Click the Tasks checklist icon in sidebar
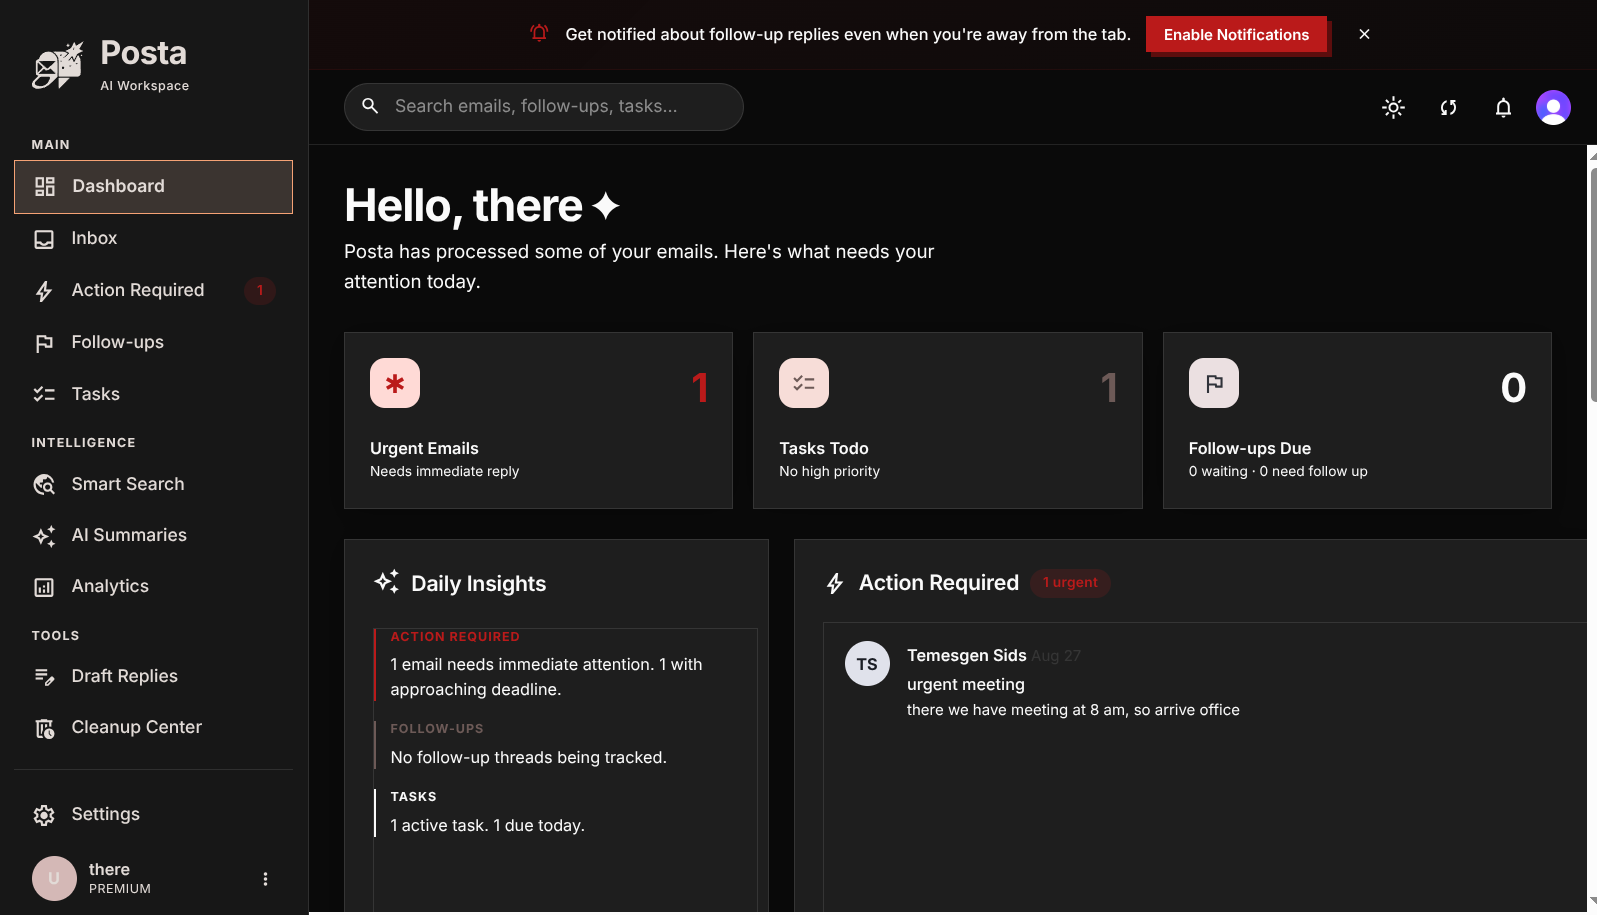This screenshot has width=1597, height=915. tap(44, 395)
